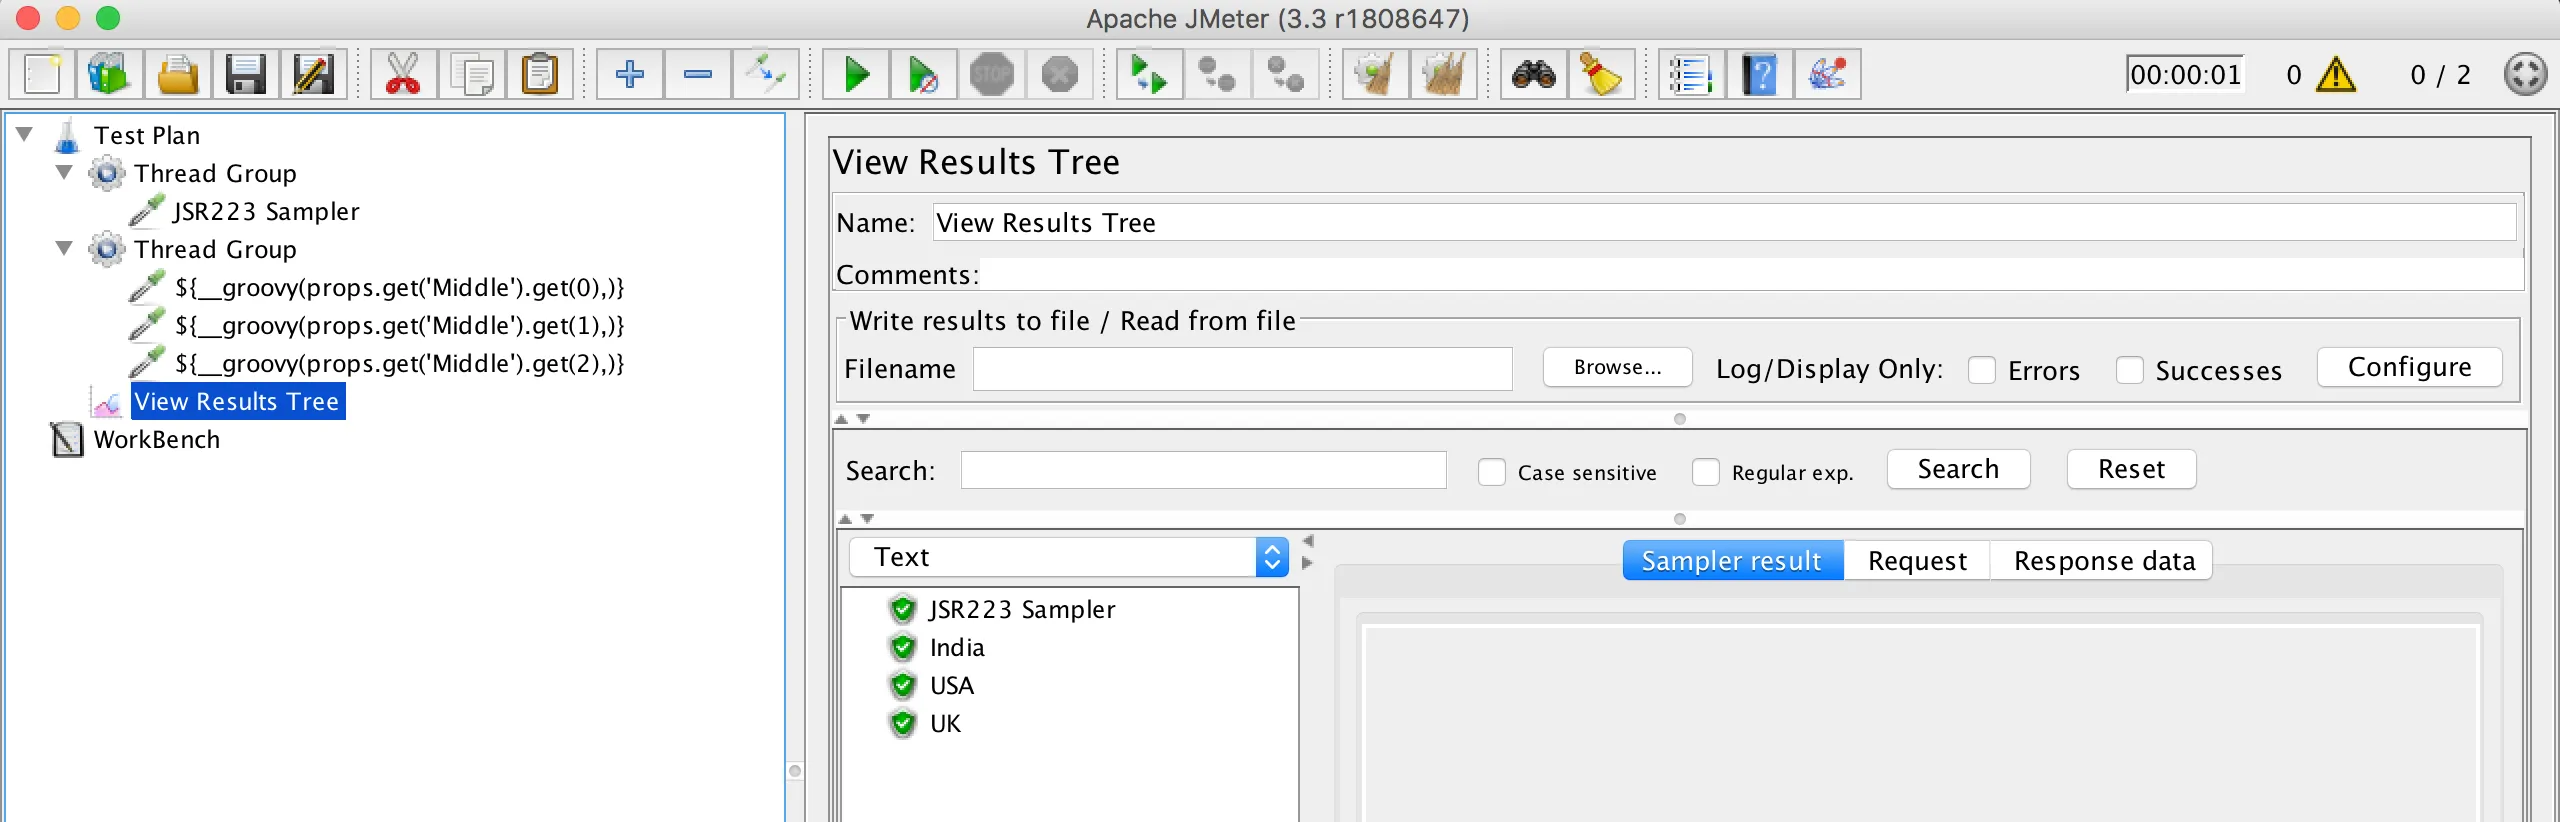
Task: Collapse Thread Group containing JSR223 Sampler
Action: point(64,172)
